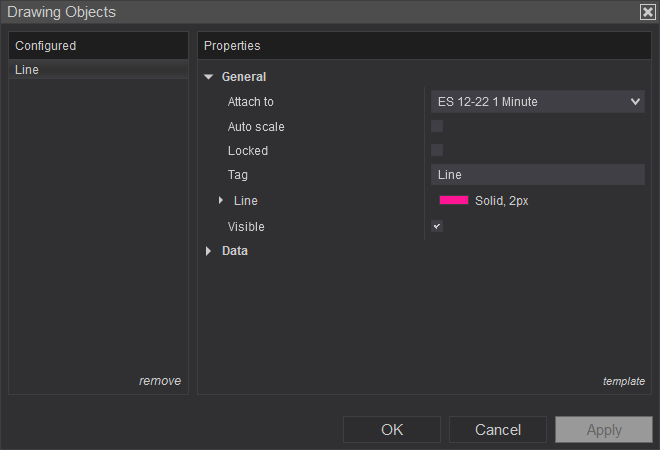Open the Attach to dropdown
Image resolution: width=660 pixels, height=450 pixels.
(x=538, y=101)
